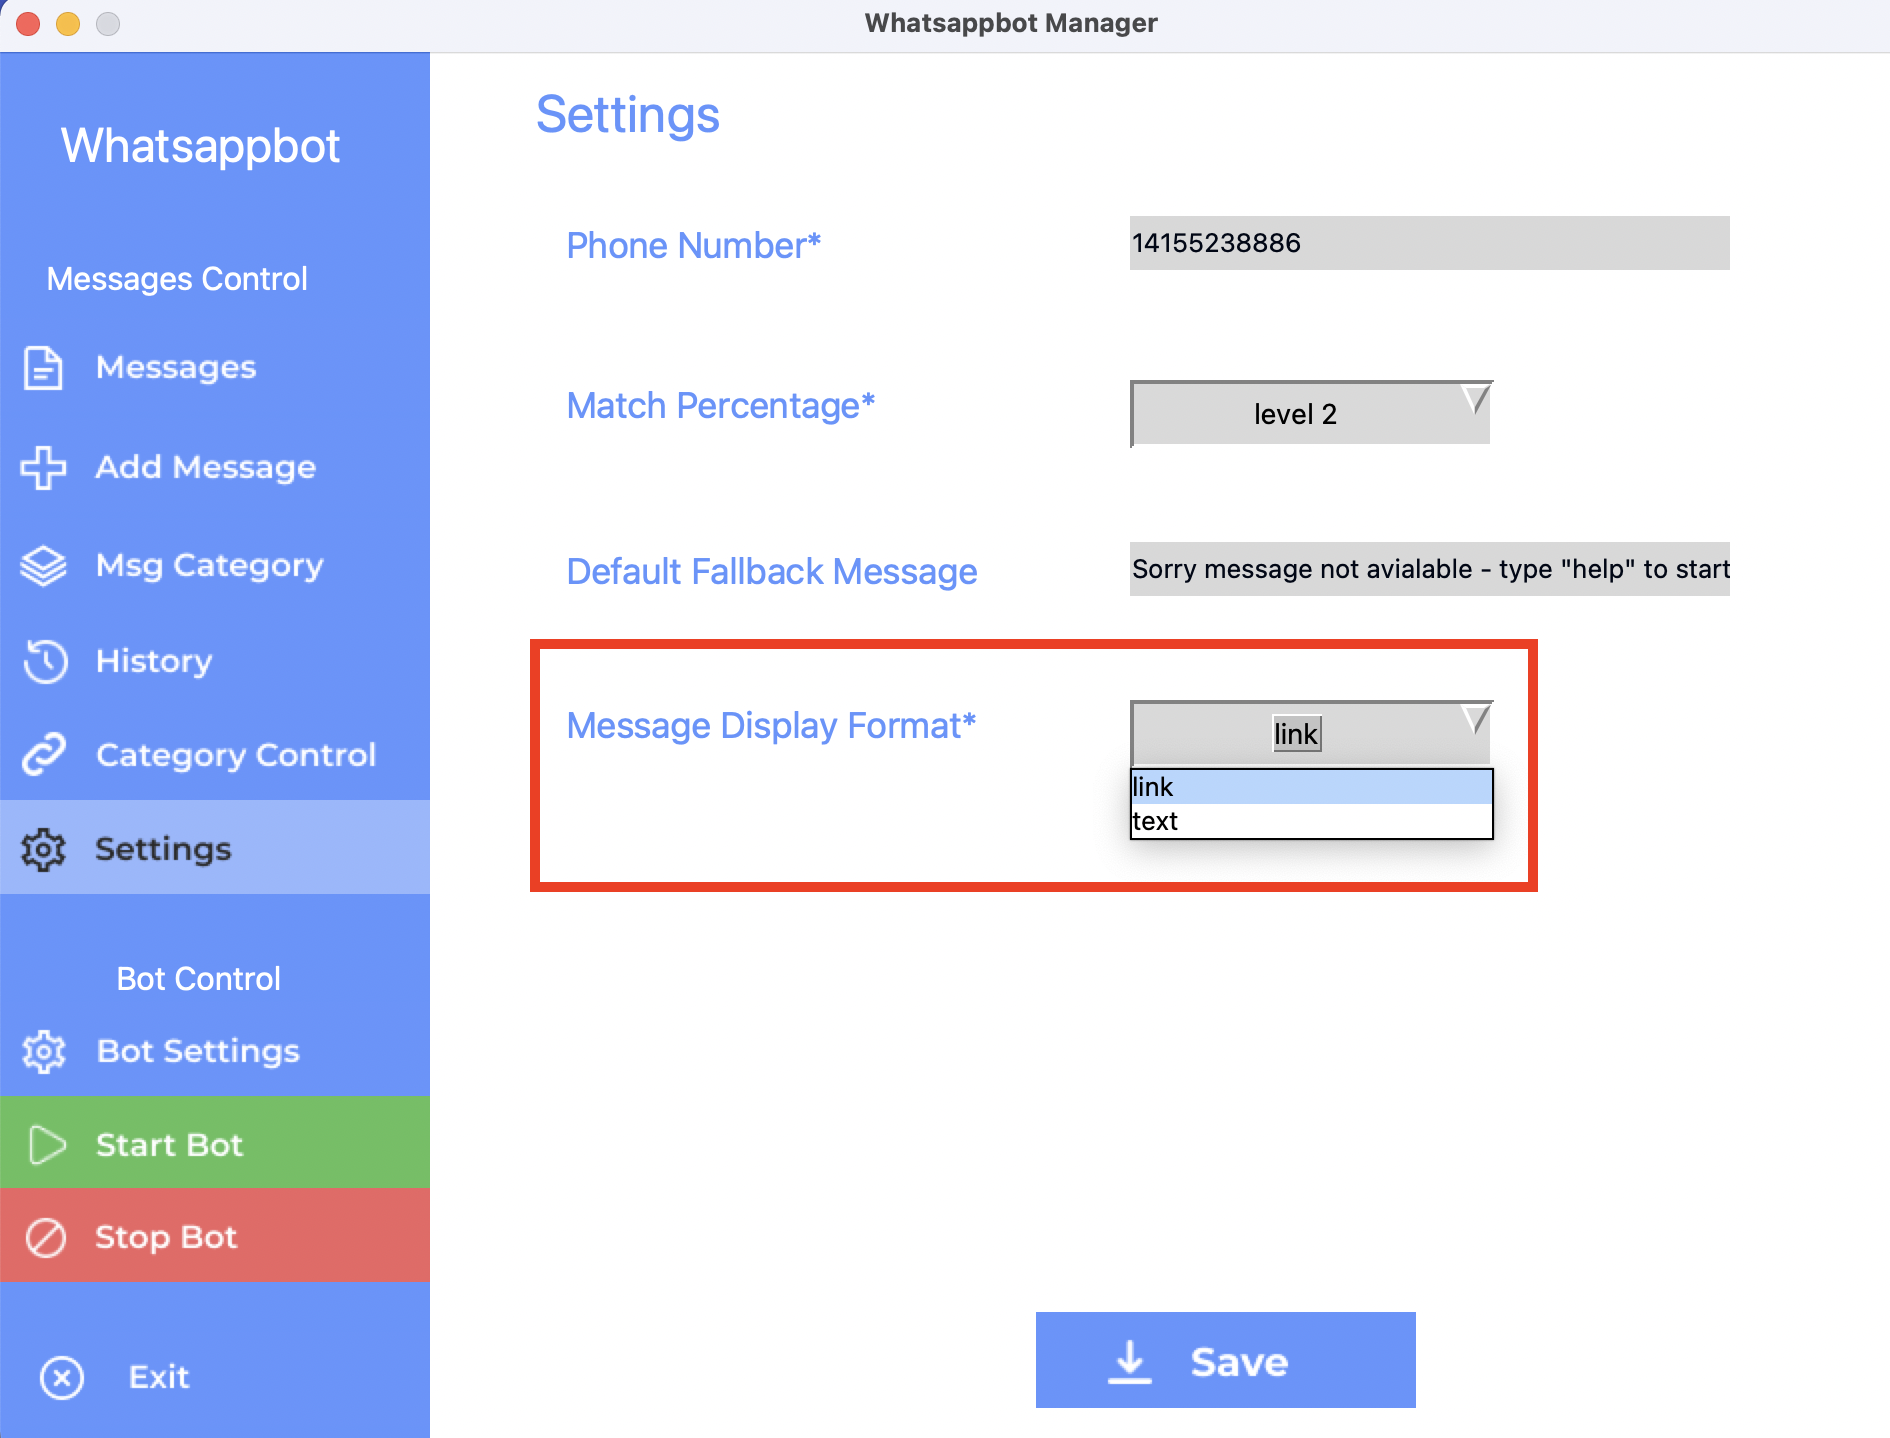Click the Messages document icon
This screenshot has height=1438, width=1890.
(43, 367)
